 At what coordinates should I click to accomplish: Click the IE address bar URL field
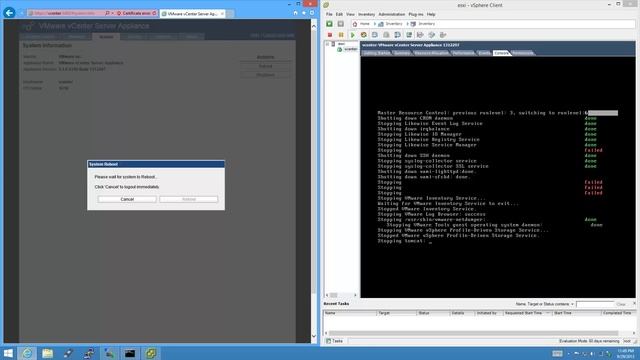tap(66, 13)
